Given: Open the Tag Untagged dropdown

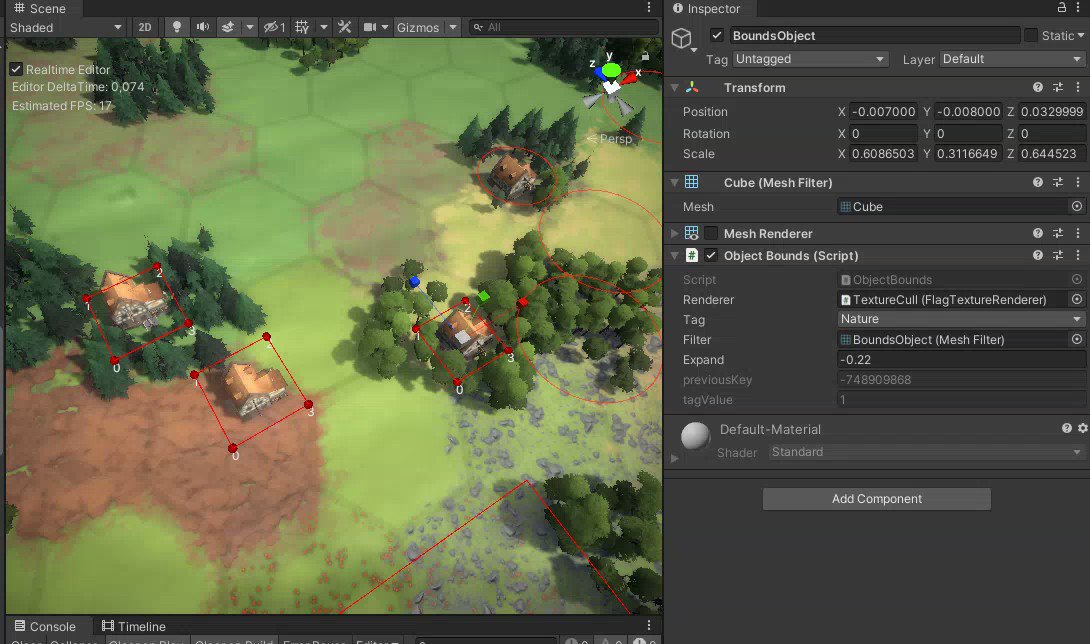Looking at the screenshot, I should pyautogui.click(x=811, y=59).
